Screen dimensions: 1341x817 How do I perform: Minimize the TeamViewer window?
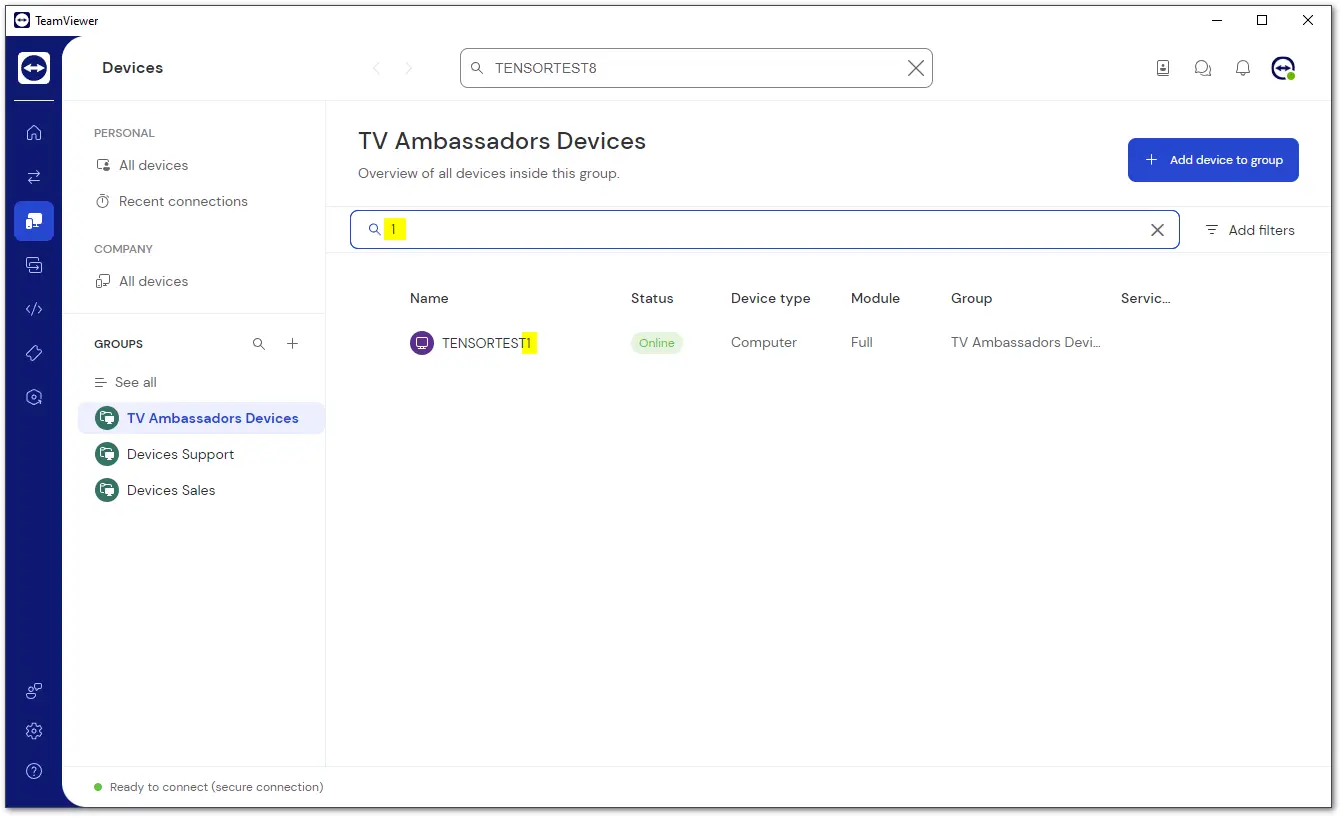pos(1217,20)
